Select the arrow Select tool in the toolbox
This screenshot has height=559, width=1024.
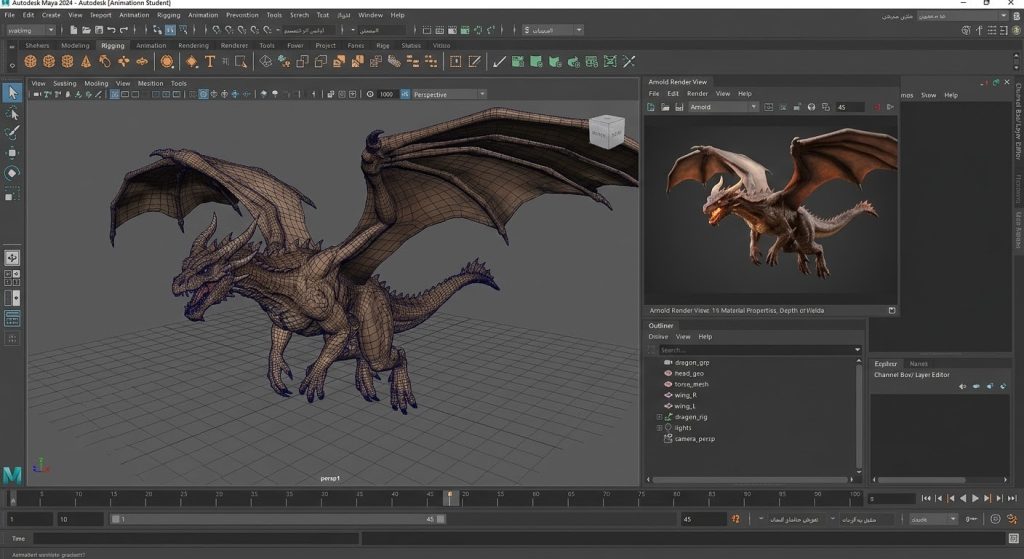[x=12, y=93]
